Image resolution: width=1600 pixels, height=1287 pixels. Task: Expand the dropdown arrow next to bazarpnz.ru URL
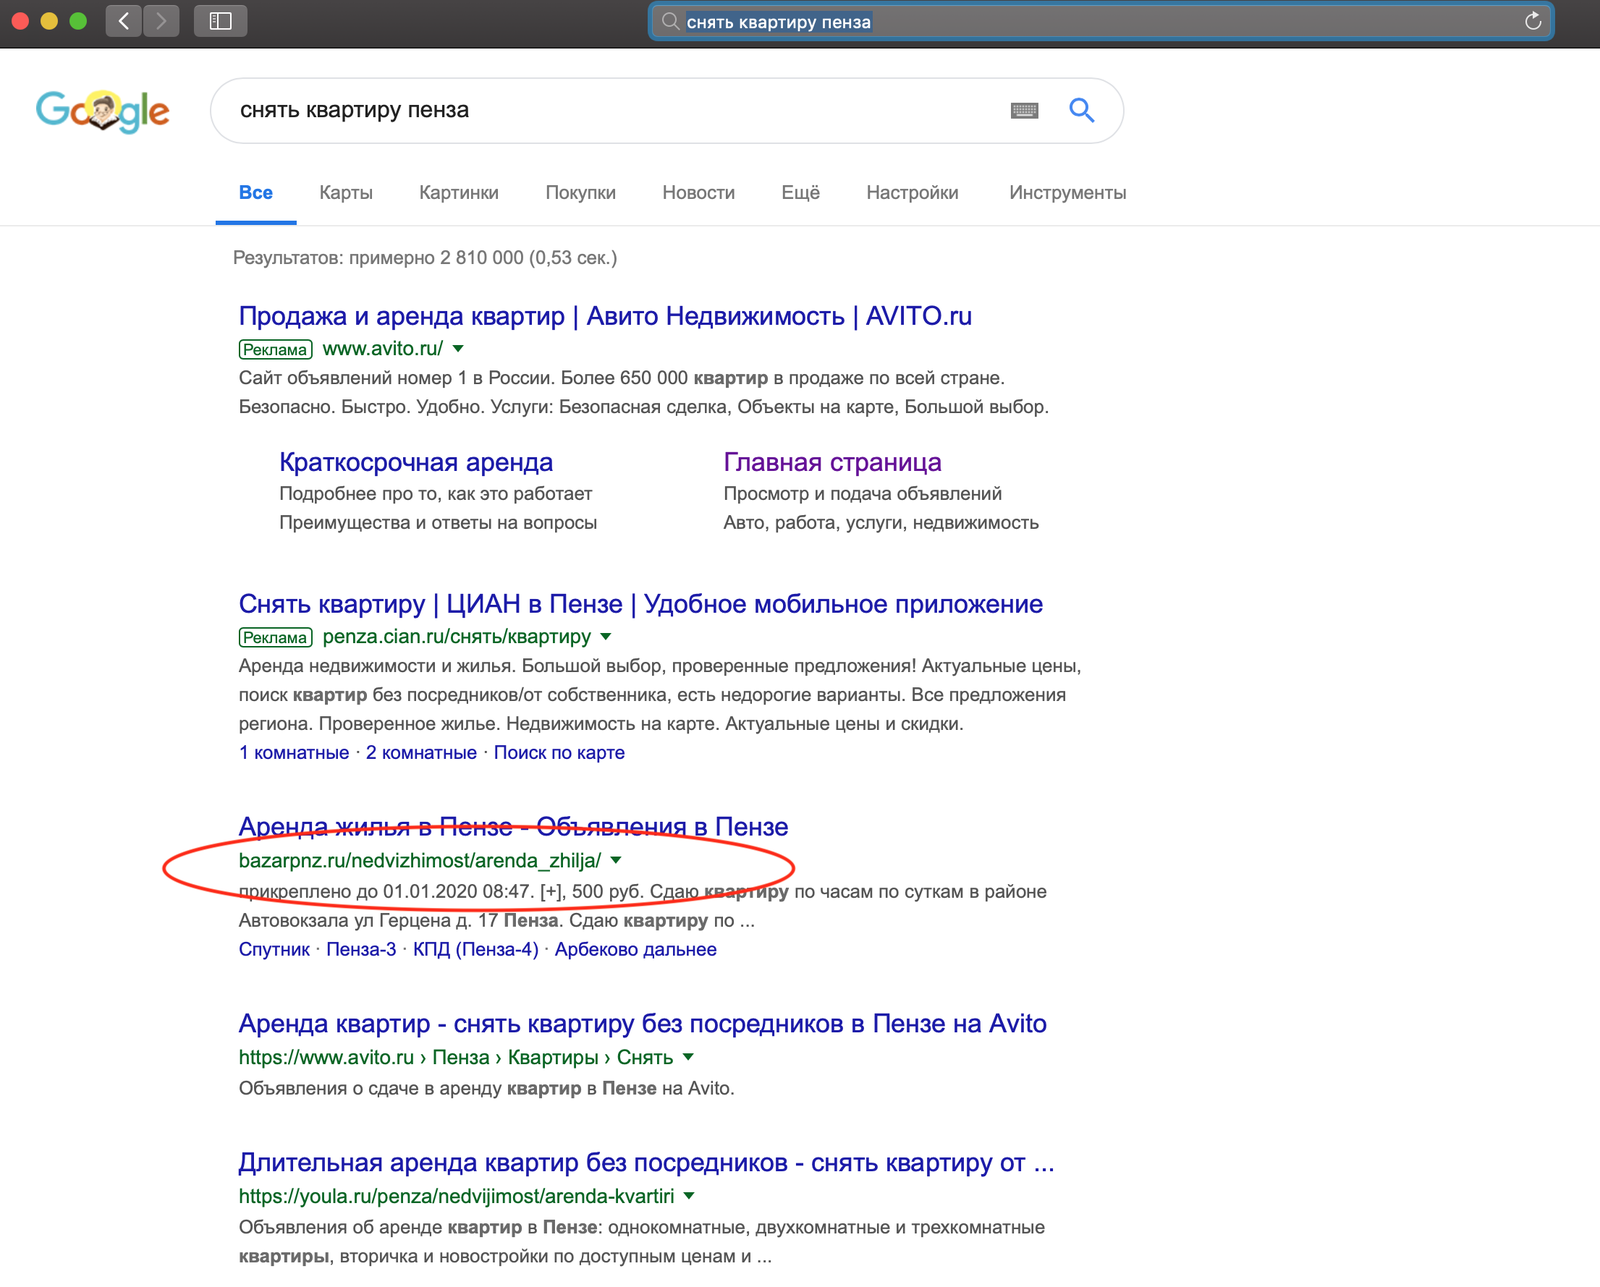[616, 861]
